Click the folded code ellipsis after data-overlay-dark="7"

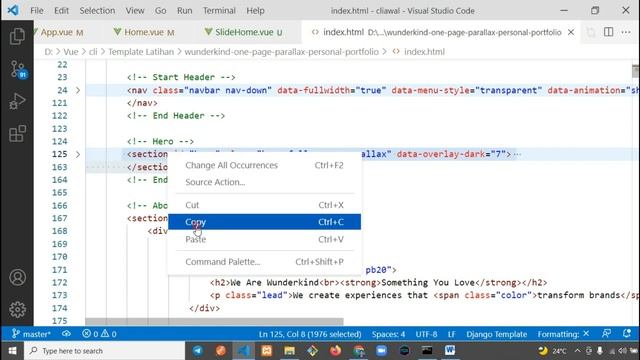tap(517, 154)
